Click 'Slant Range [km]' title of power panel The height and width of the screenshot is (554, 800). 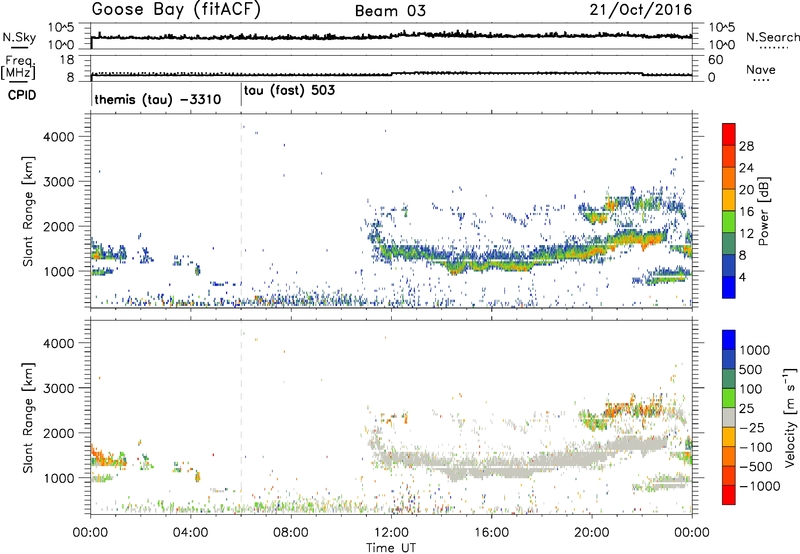coord(28,211)
